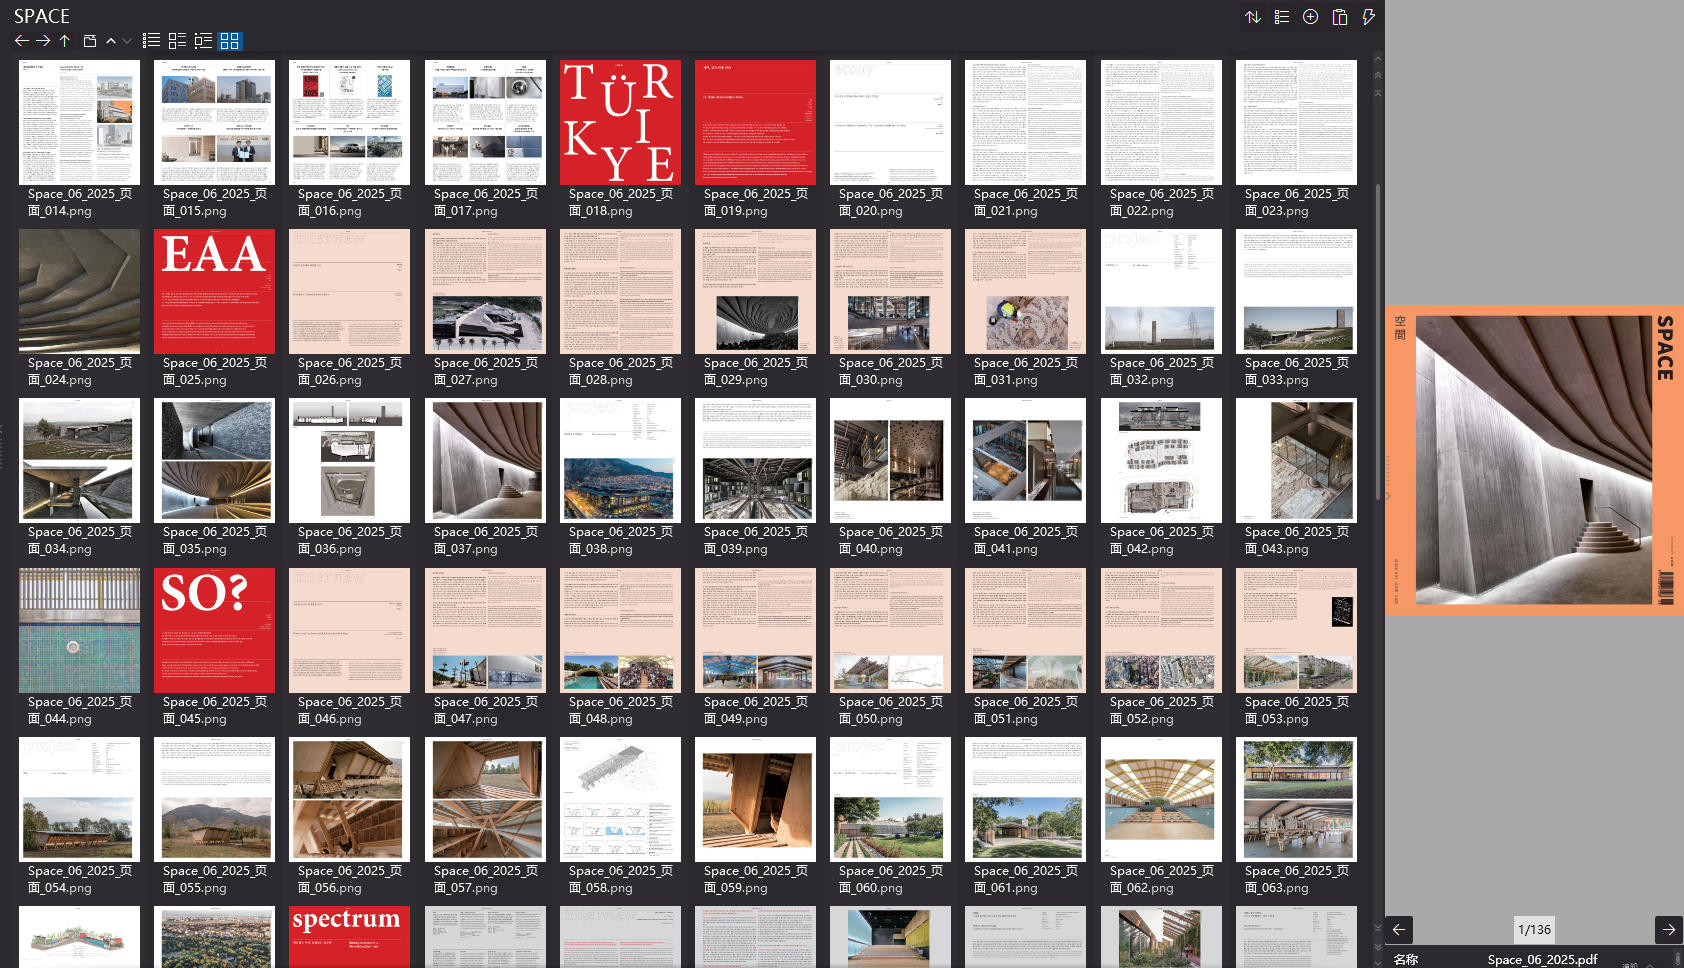Click the new folder icon

(x=90, y=41)
